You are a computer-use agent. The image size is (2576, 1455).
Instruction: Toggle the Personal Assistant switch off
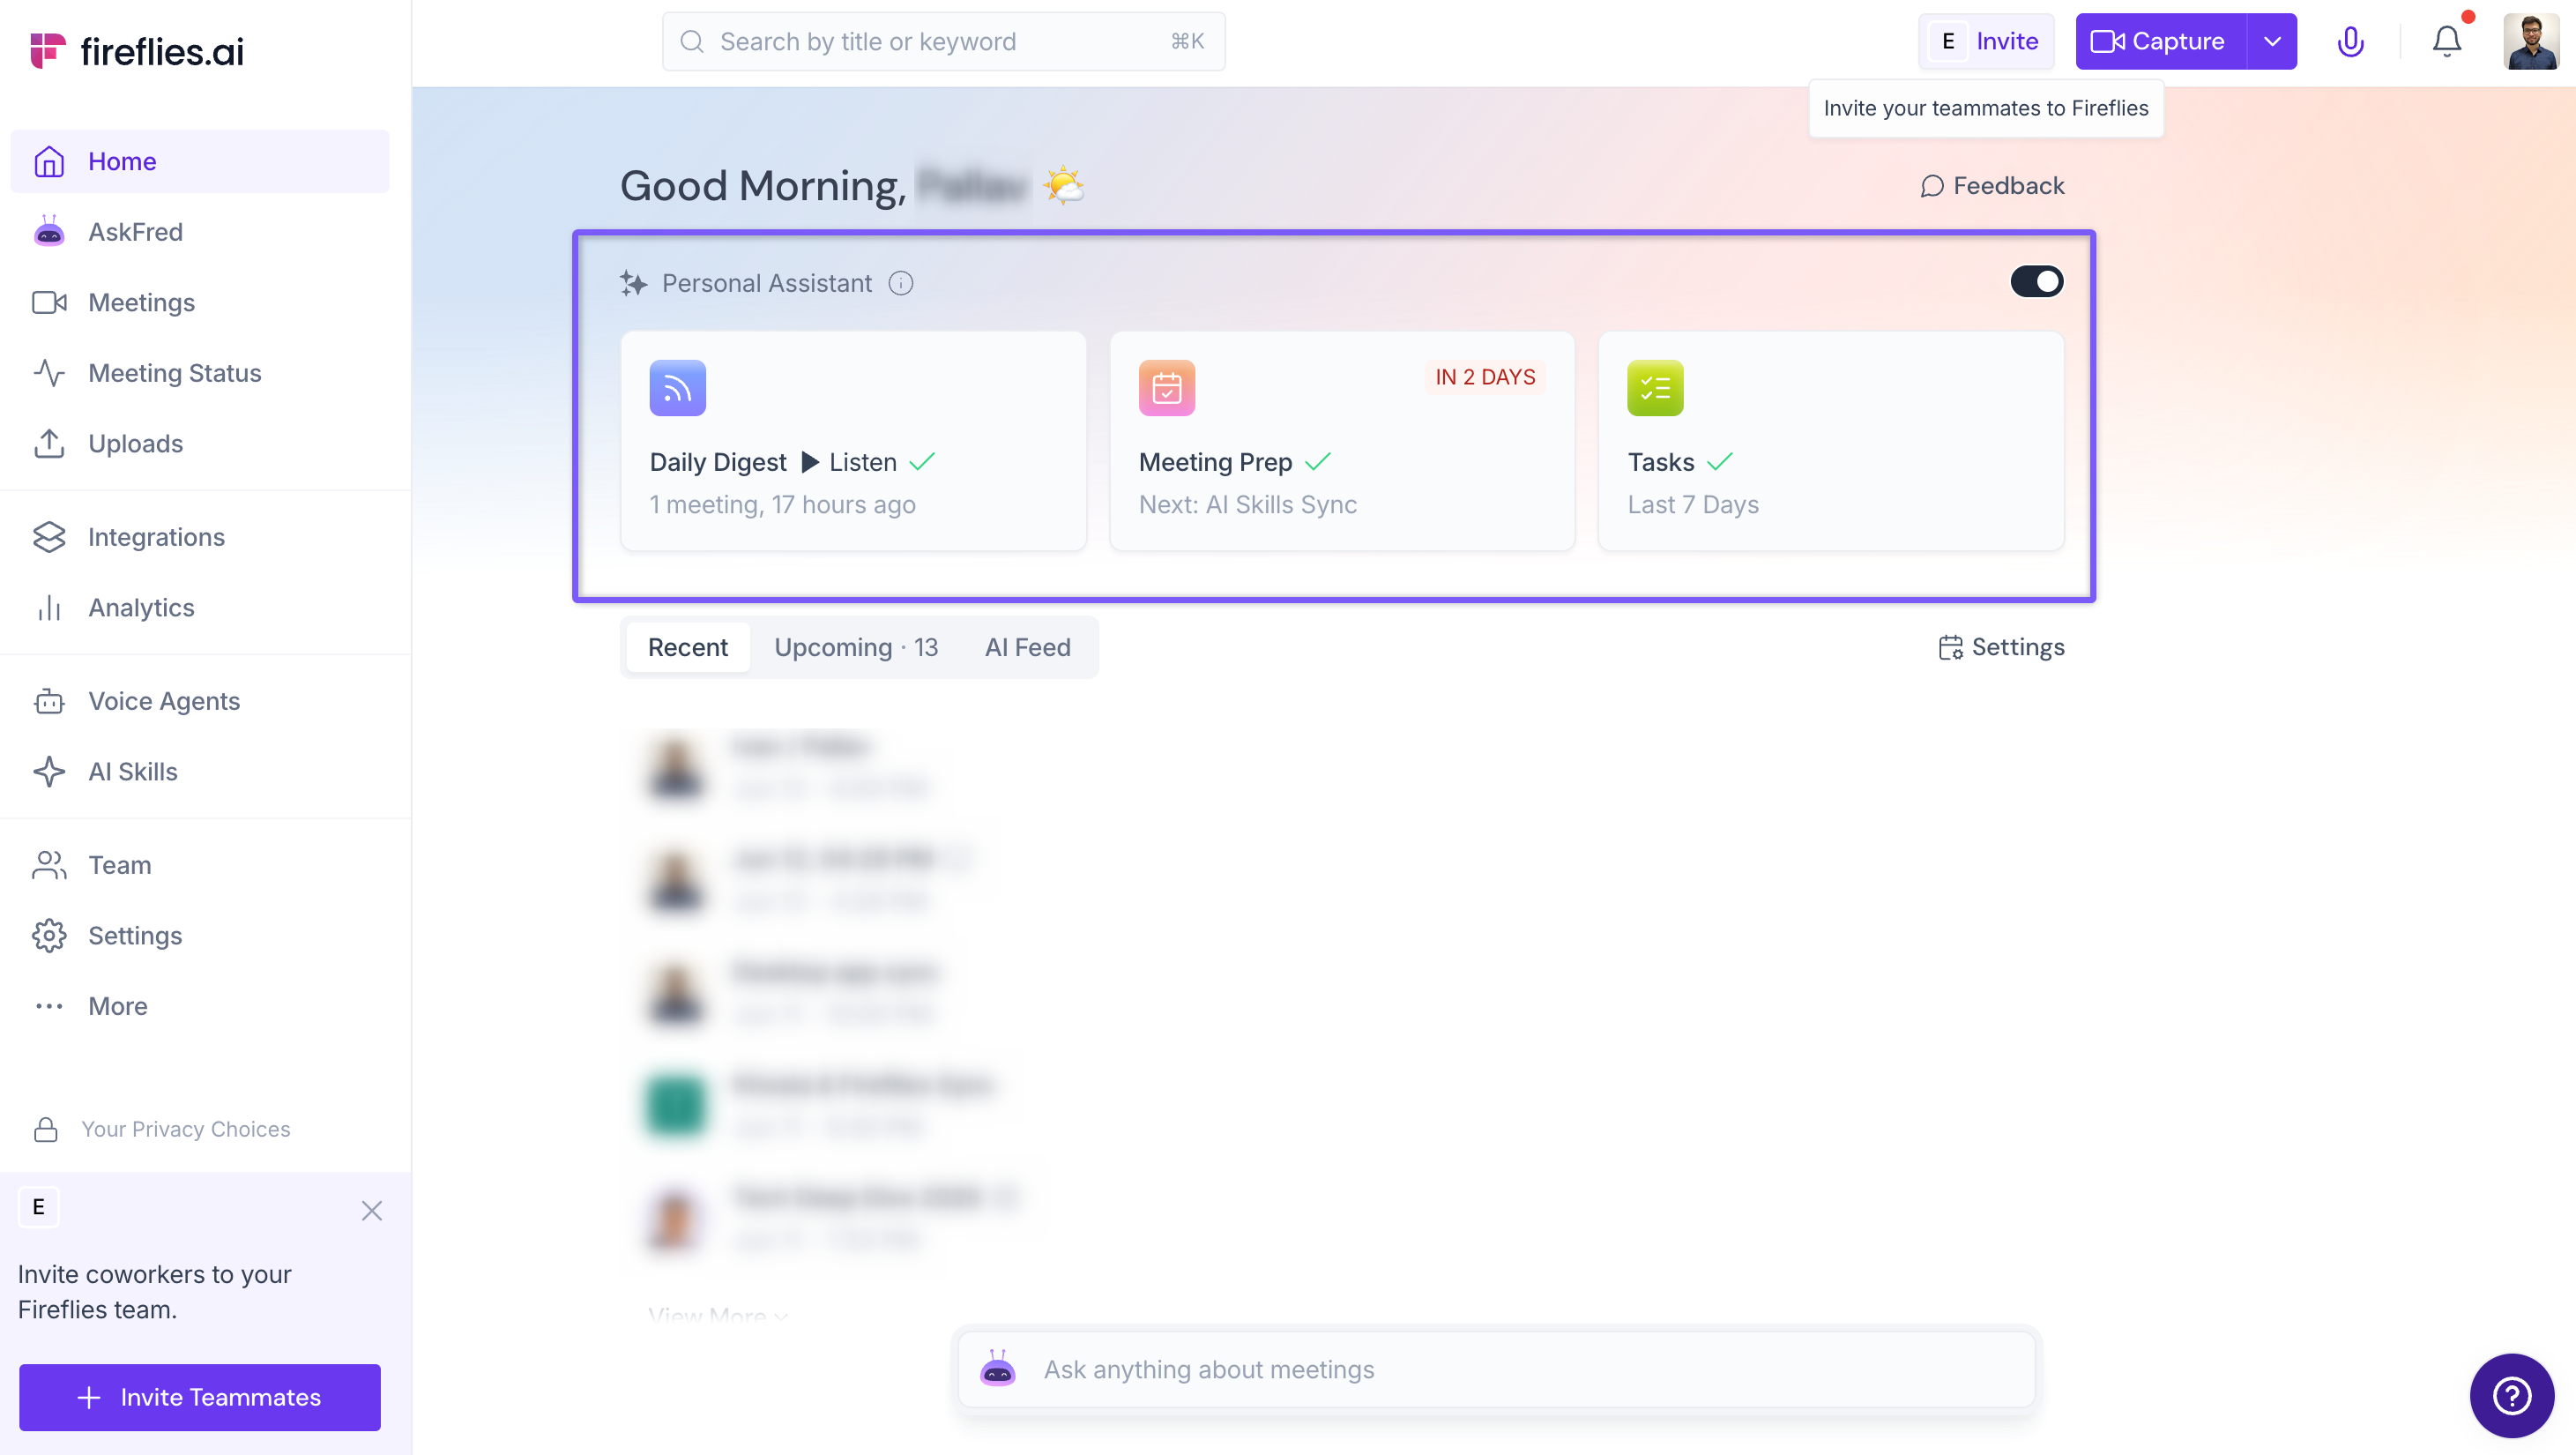(2036, 282)
